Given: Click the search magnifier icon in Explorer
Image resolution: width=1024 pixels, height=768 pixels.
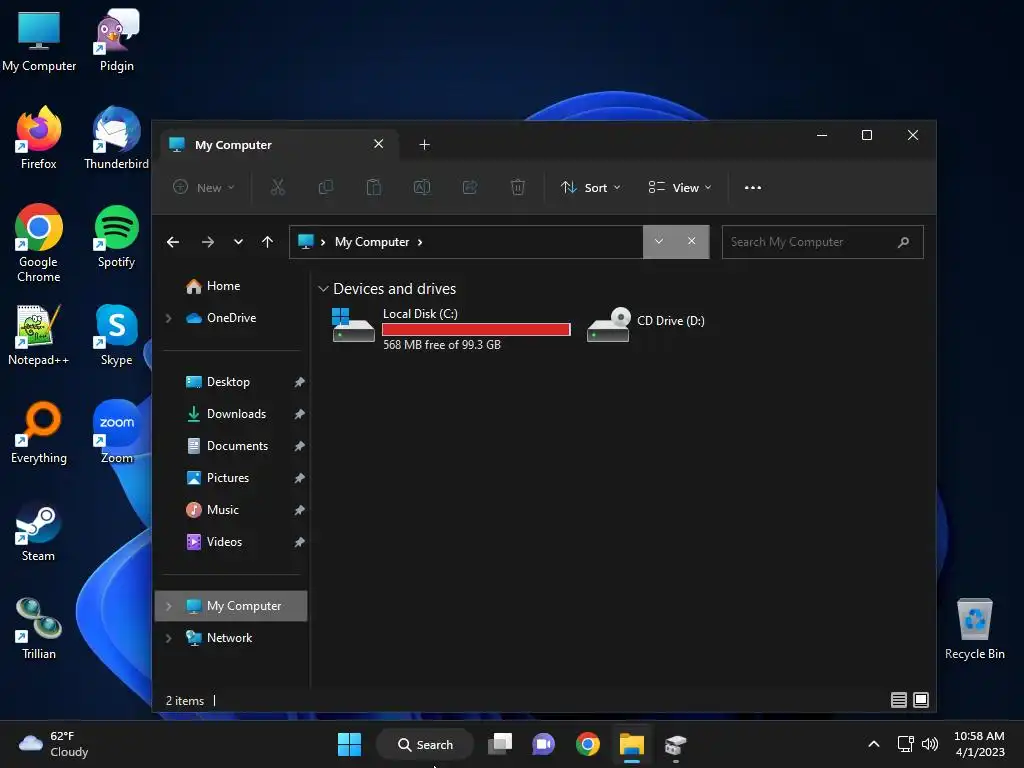Looking at the screenshot, I should pos(903,242).
